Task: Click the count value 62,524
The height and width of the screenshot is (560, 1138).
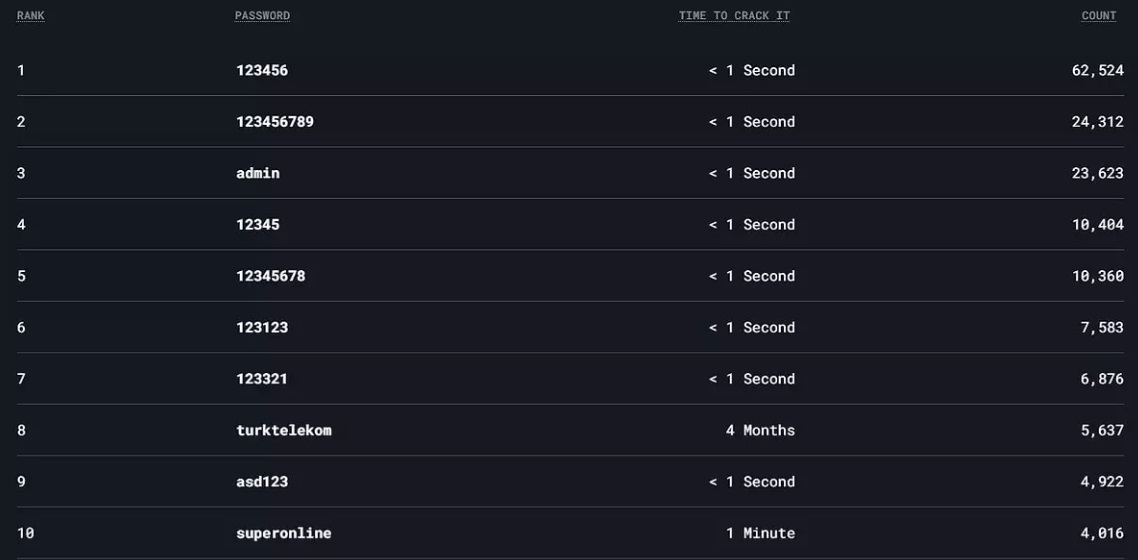Action: [1098, 70]
